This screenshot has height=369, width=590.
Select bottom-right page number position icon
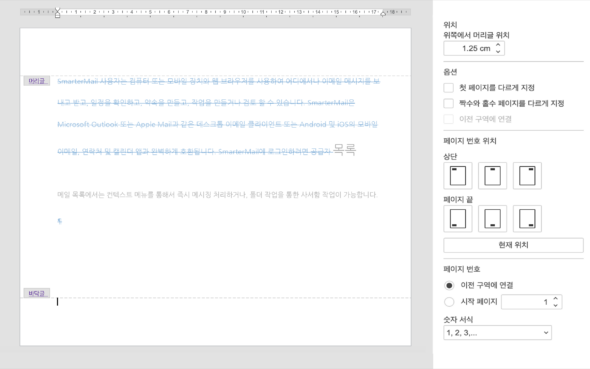[x=527, y=219]
